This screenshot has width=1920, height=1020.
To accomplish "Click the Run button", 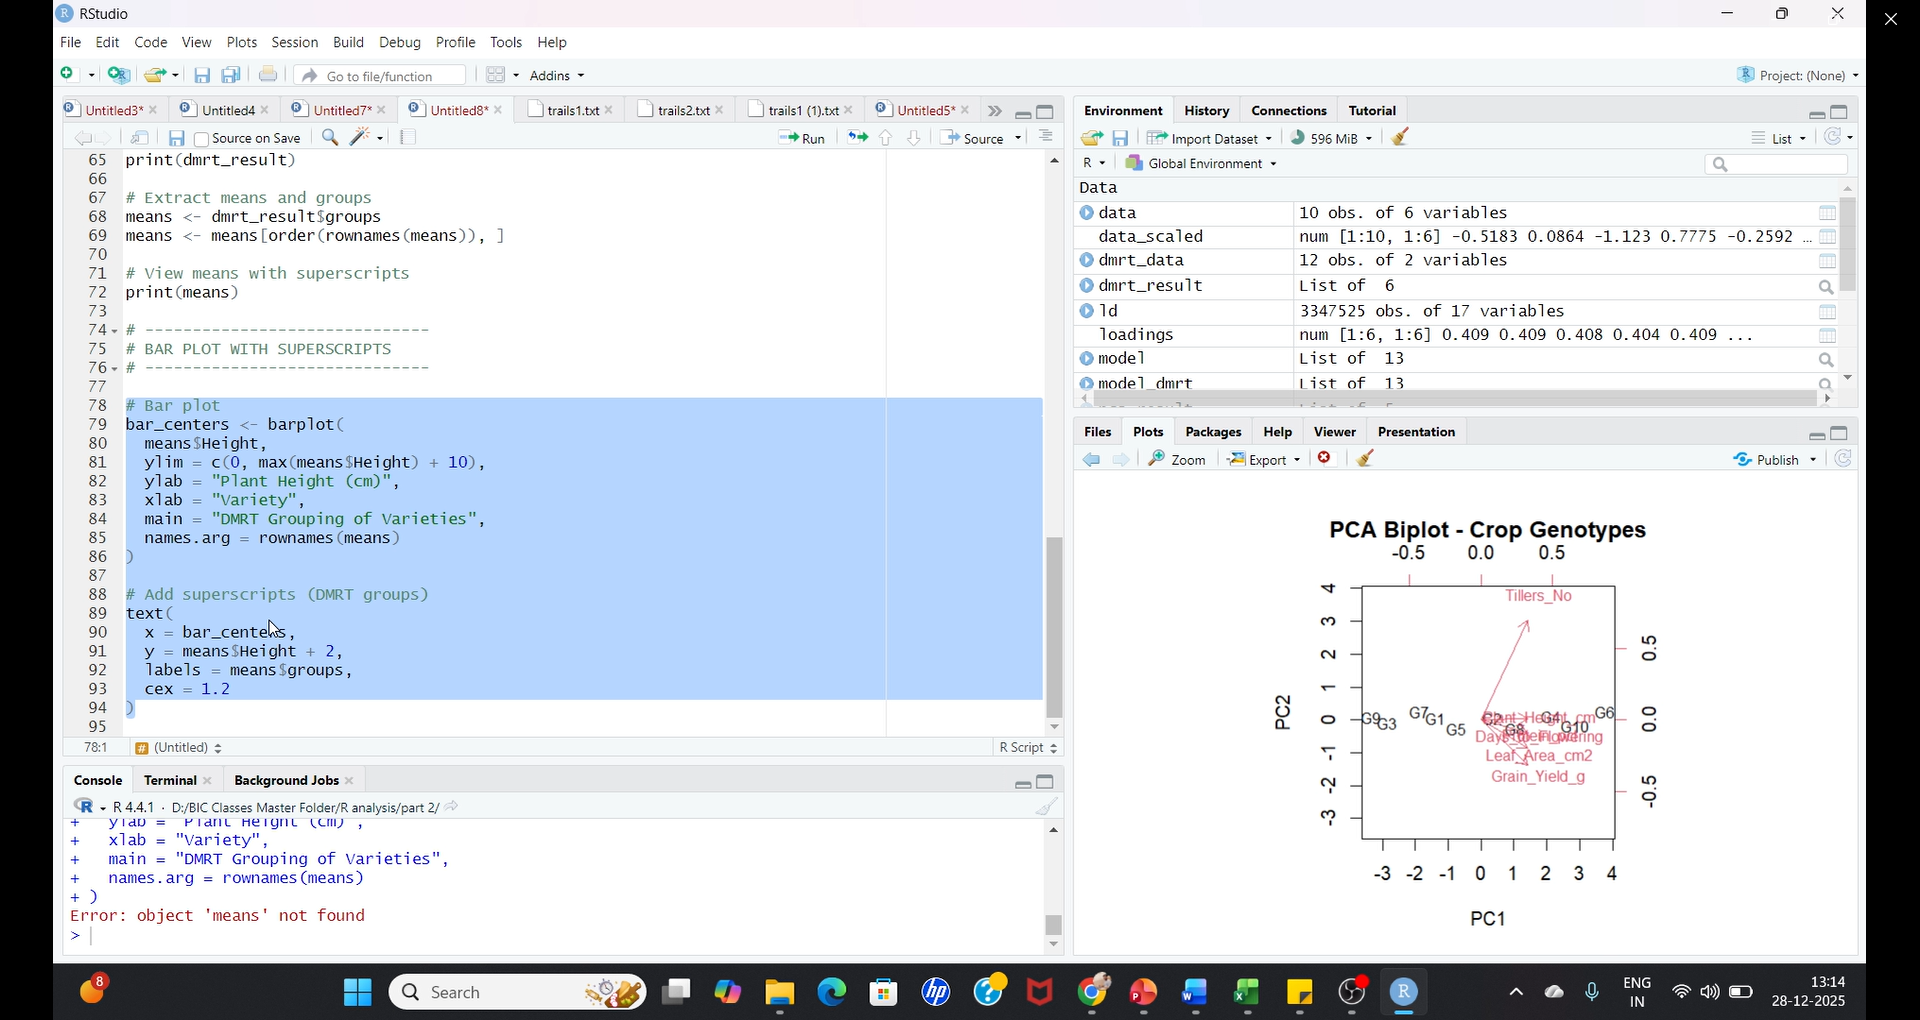I will pyautogui.click(x=802, y=139).
